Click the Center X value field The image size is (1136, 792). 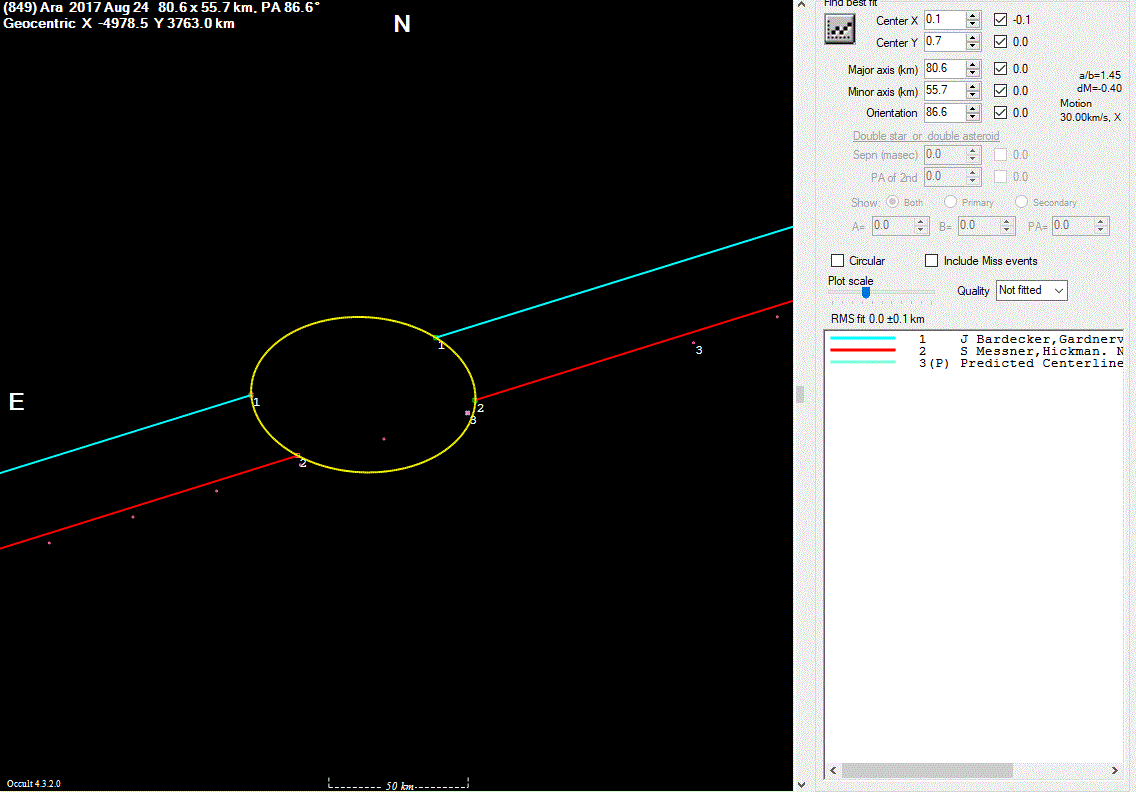click(x=945, y=20)
